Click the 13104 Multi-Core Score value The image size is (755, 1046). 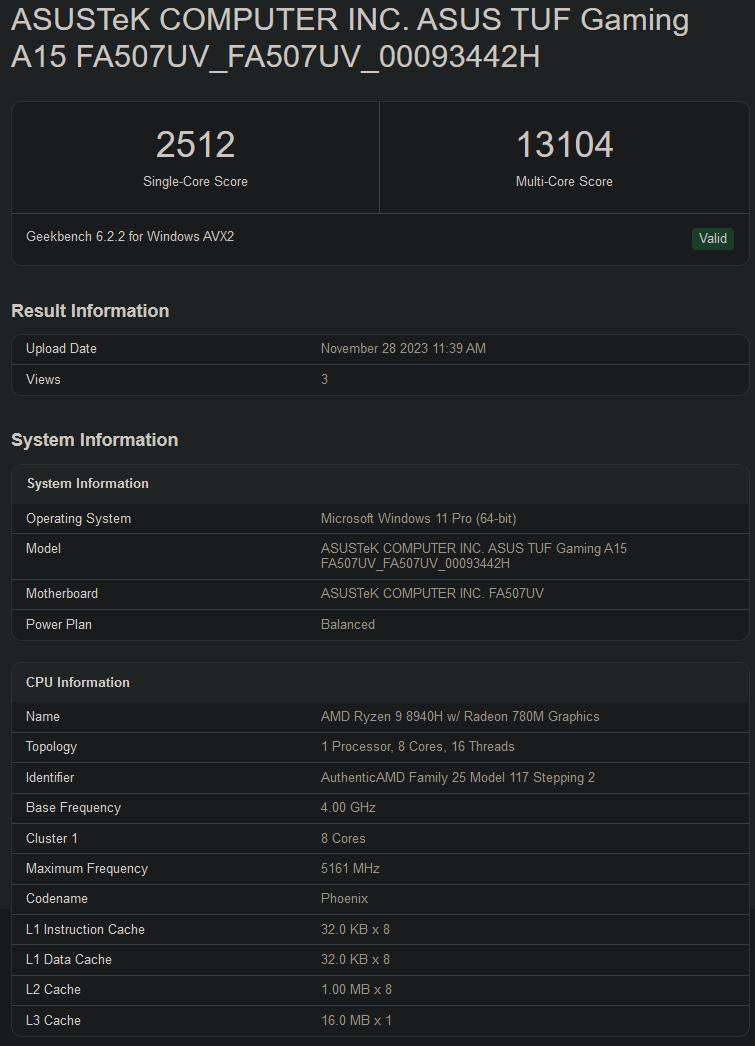click(x=564, y=145)
